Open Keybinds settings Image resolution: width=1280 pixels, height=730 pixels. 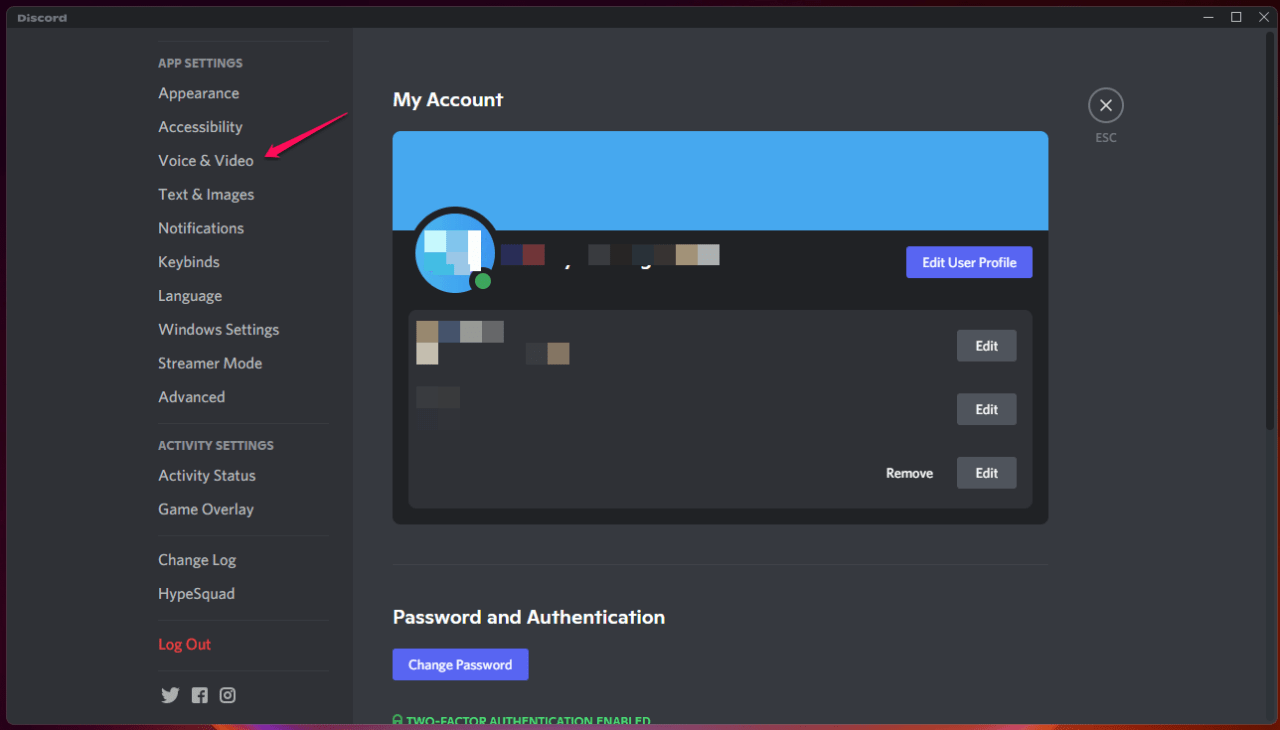click(x=189, y=262)
